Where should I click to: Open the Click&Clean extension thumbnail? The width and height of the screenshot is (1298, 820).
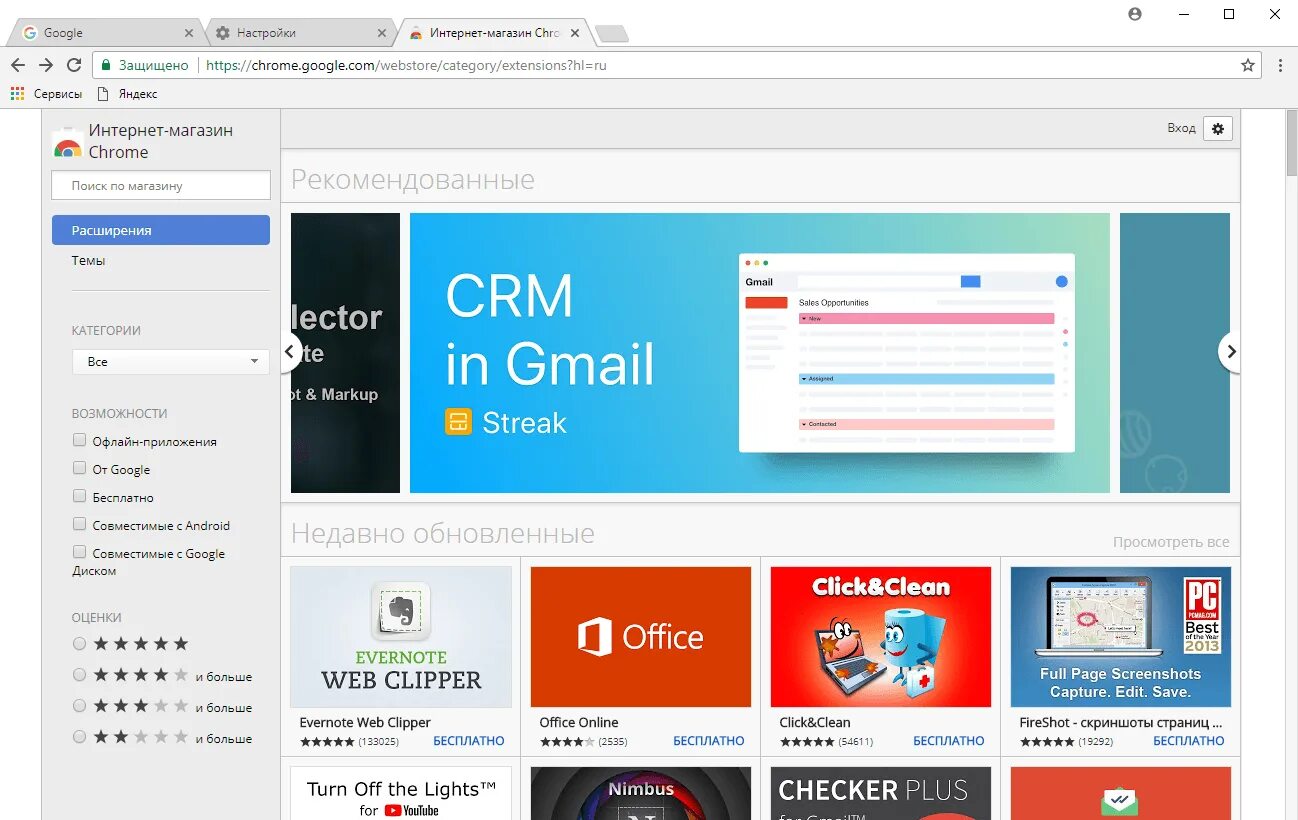[x=881, y=637]
